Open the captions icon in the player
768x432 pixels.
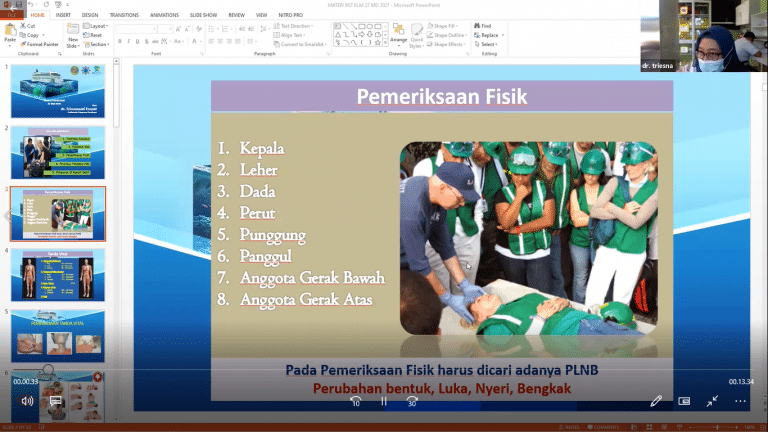(55, 401)
